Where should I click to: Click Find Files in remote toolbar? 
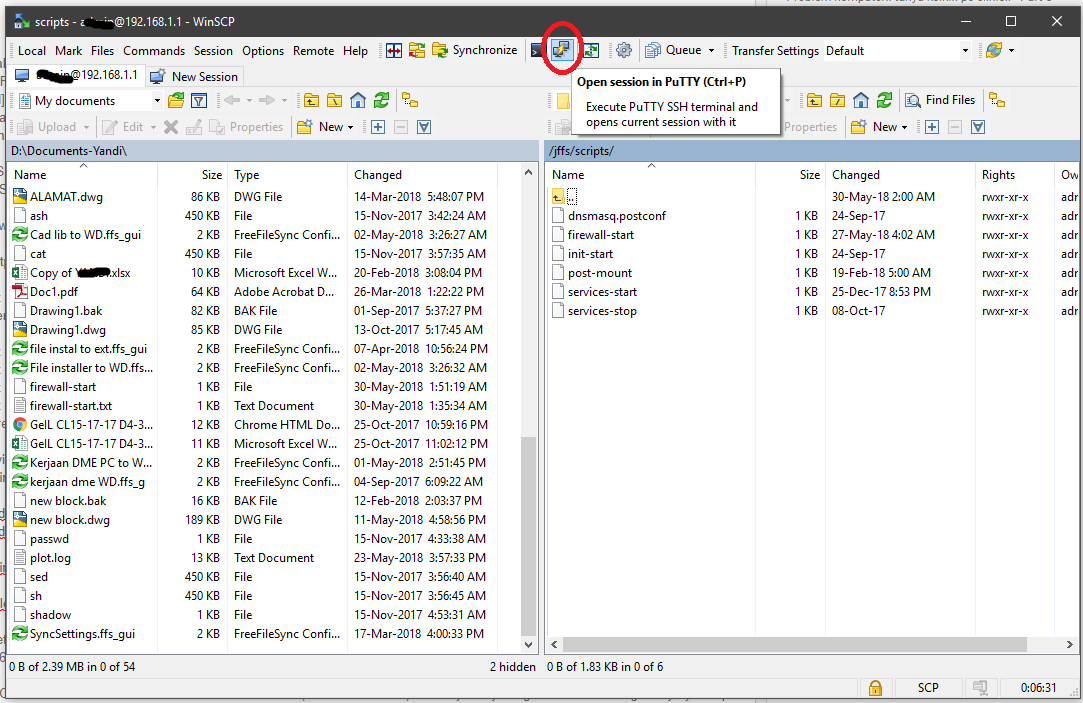[940, 100]
